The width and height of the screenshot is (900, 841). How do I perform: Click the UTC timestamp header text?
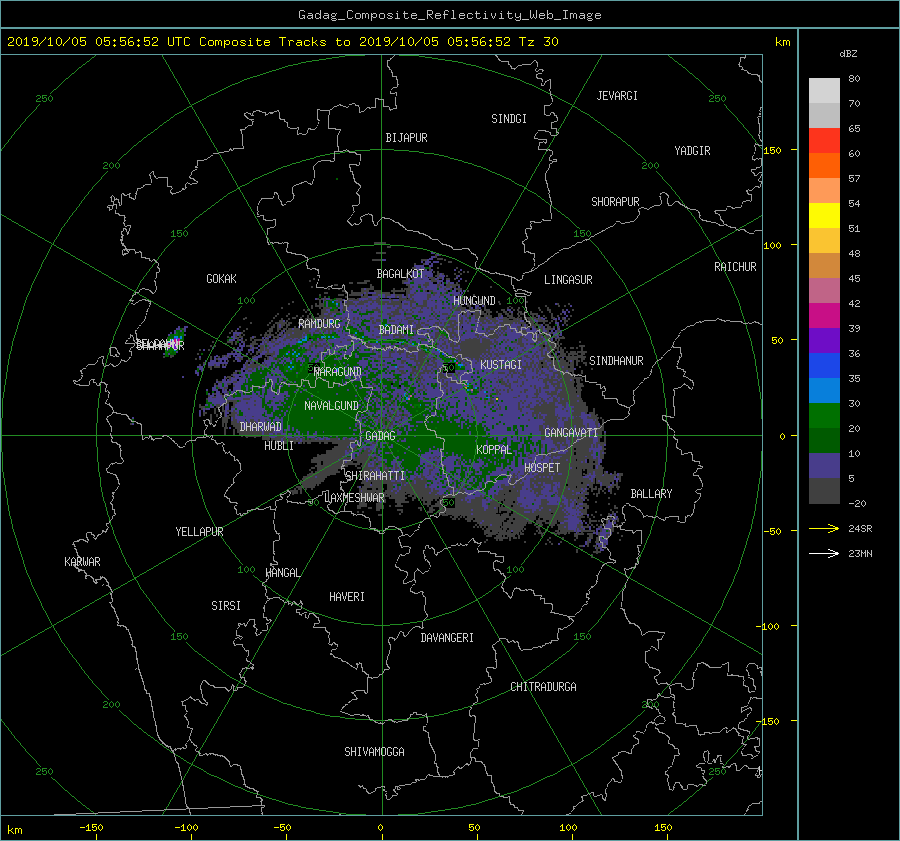(x=282, y=42)
